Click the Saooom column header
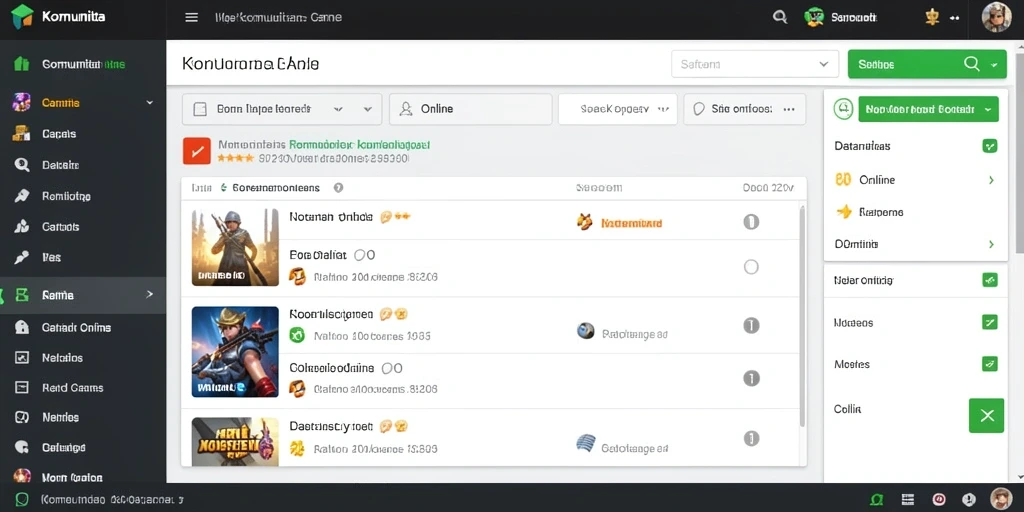 tap(599, 187)
